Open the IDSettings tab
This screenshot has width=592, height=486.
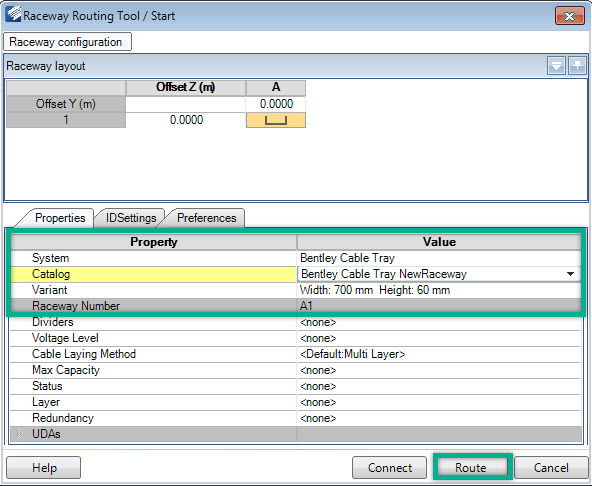[x=131, y=218]
